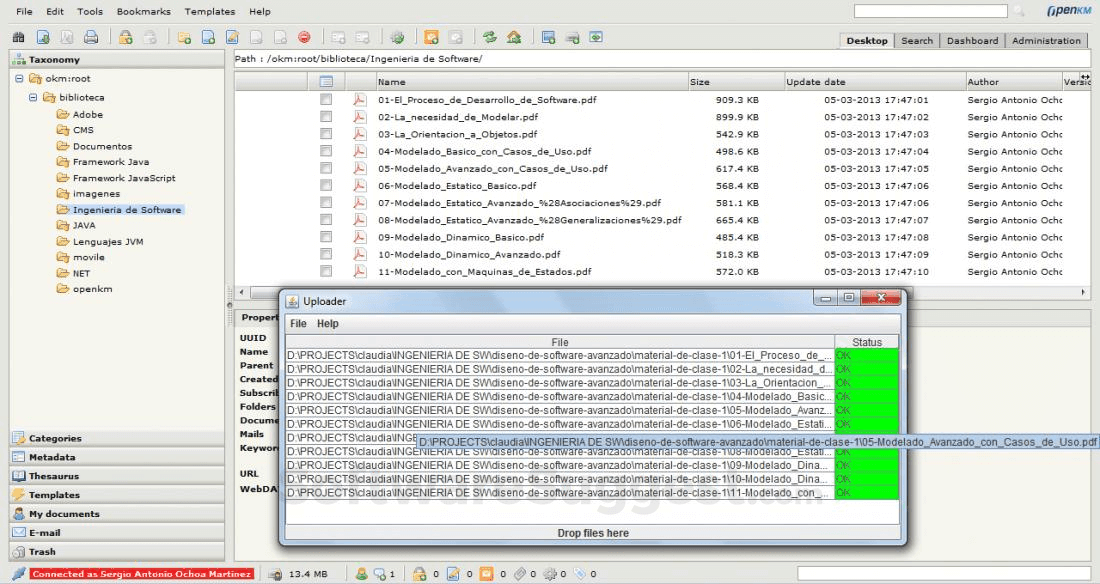1100x584 pixels.
Task: Select checkbox for 10-Modelado_Dinamico_Avanzado.pdf
Action: [x=325, y=254]
